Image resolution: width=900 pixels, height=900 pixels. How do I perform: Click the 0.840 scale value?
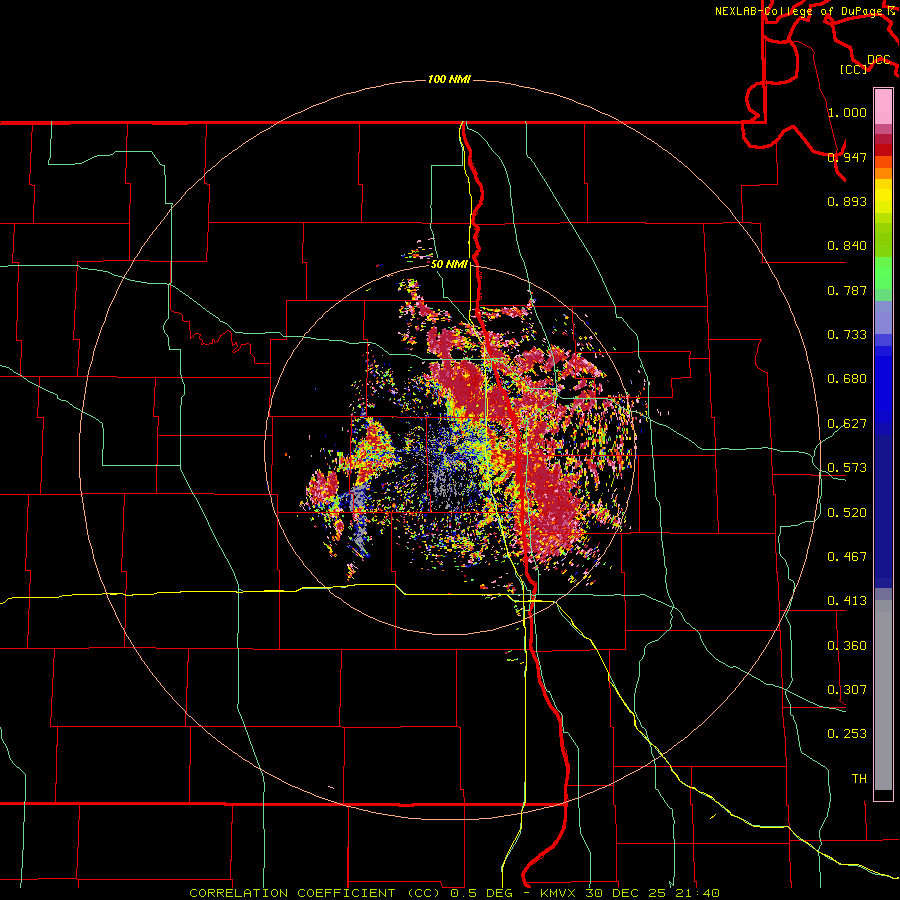847,246
